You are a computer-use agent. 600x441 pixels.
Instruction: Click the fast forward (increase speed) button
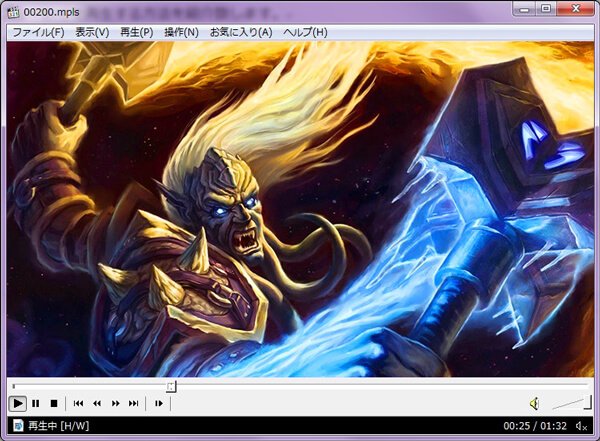tap(115, 403)
